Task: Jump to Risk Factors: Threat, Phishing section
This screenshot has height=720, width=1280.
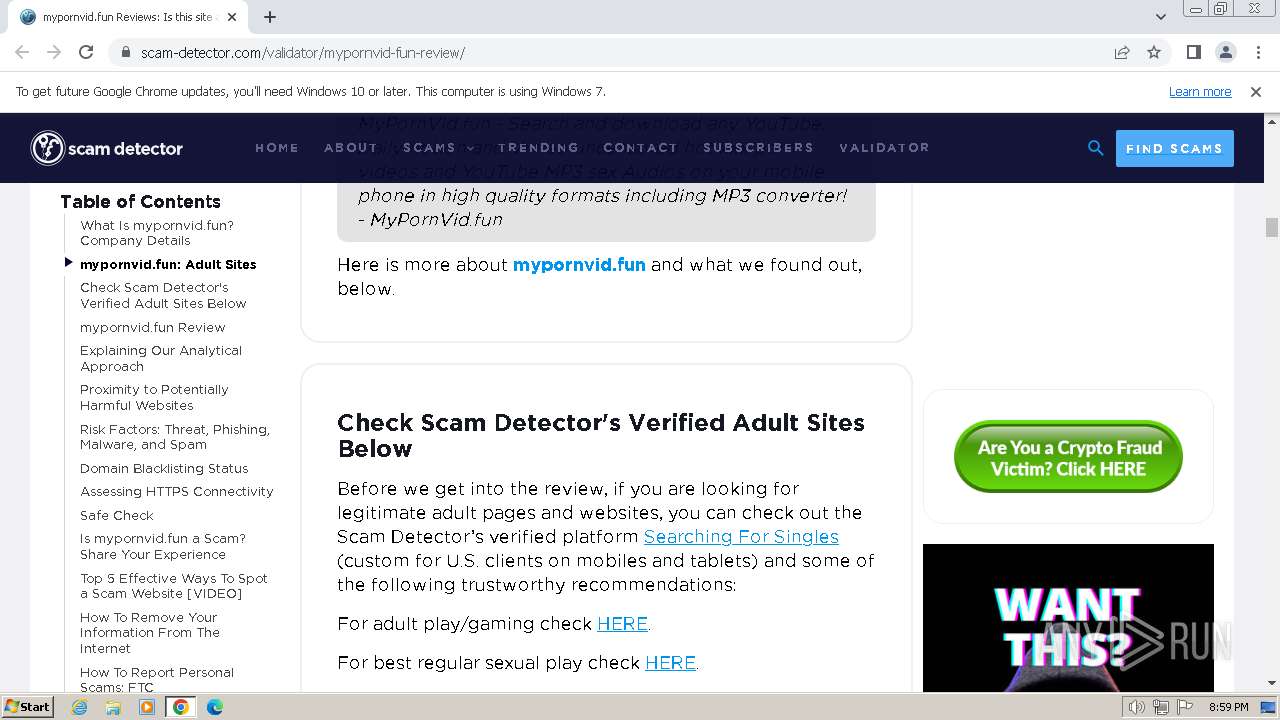Action: (x=175, y=437)
